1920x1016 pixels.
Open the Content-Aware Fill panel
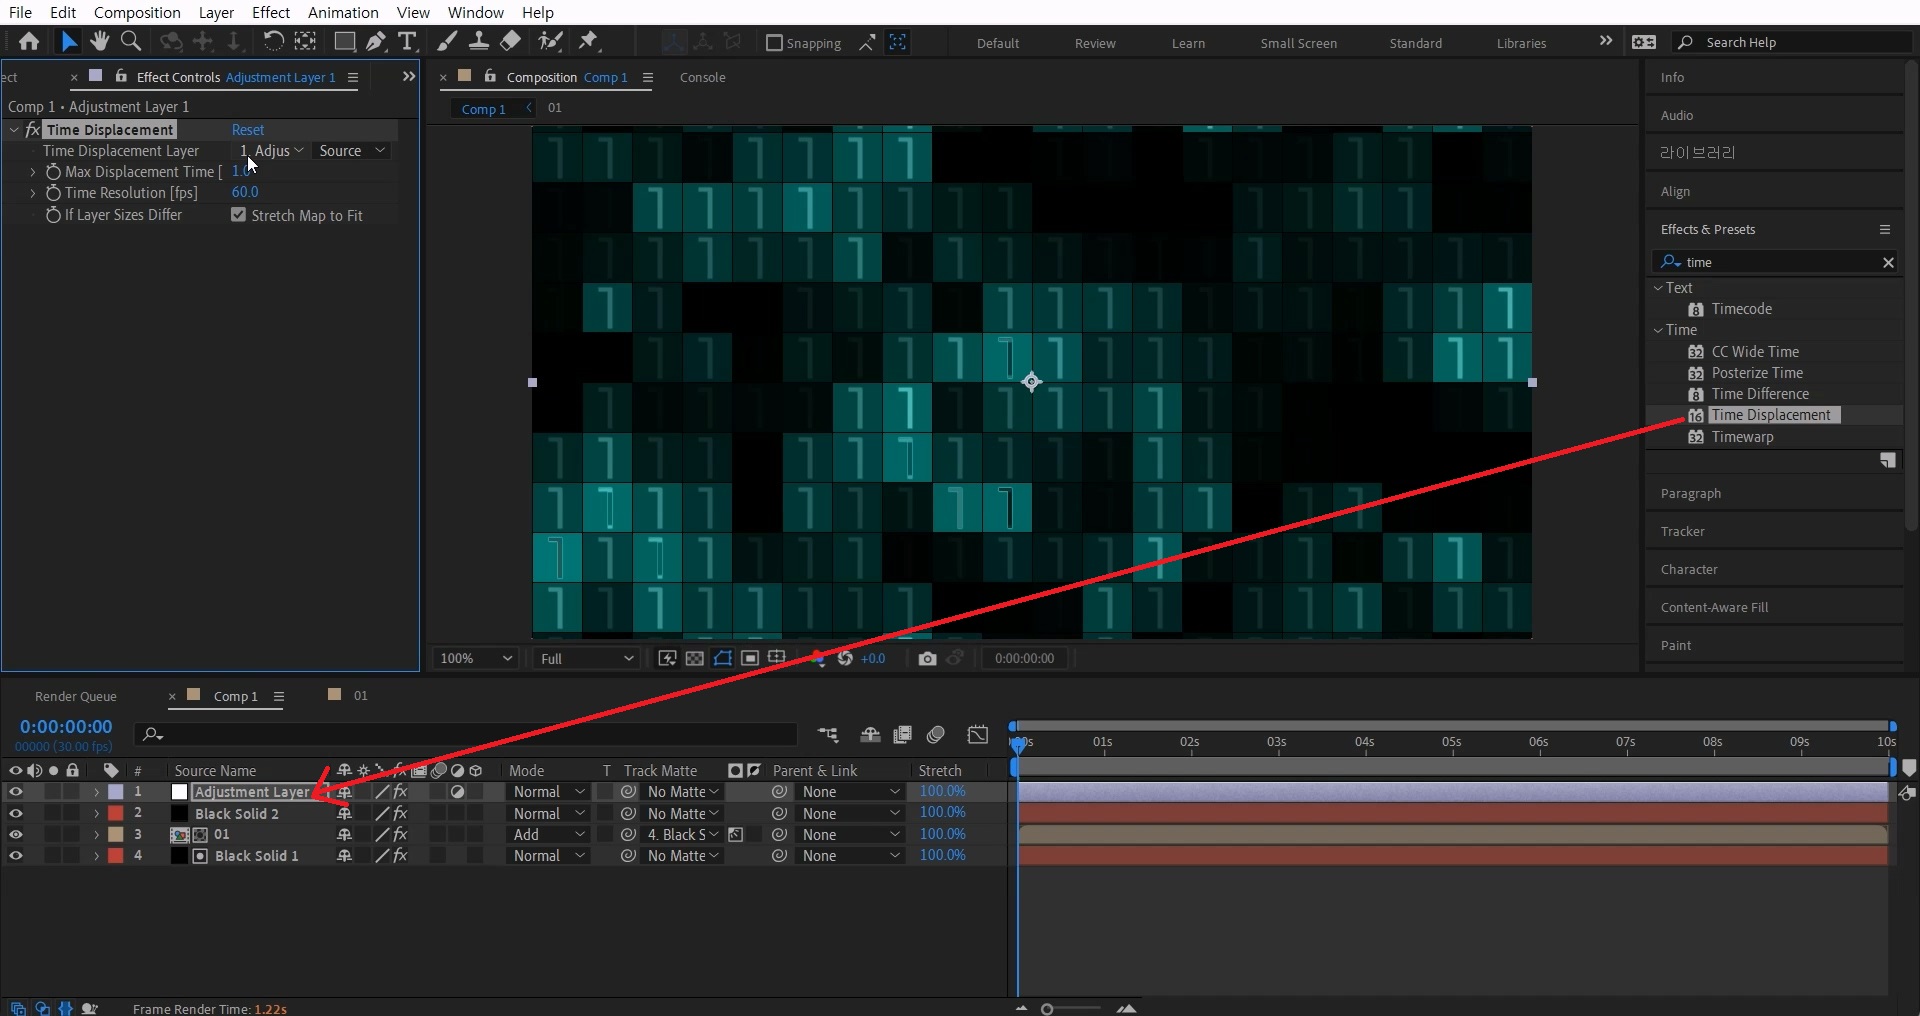click(1714, 607)
